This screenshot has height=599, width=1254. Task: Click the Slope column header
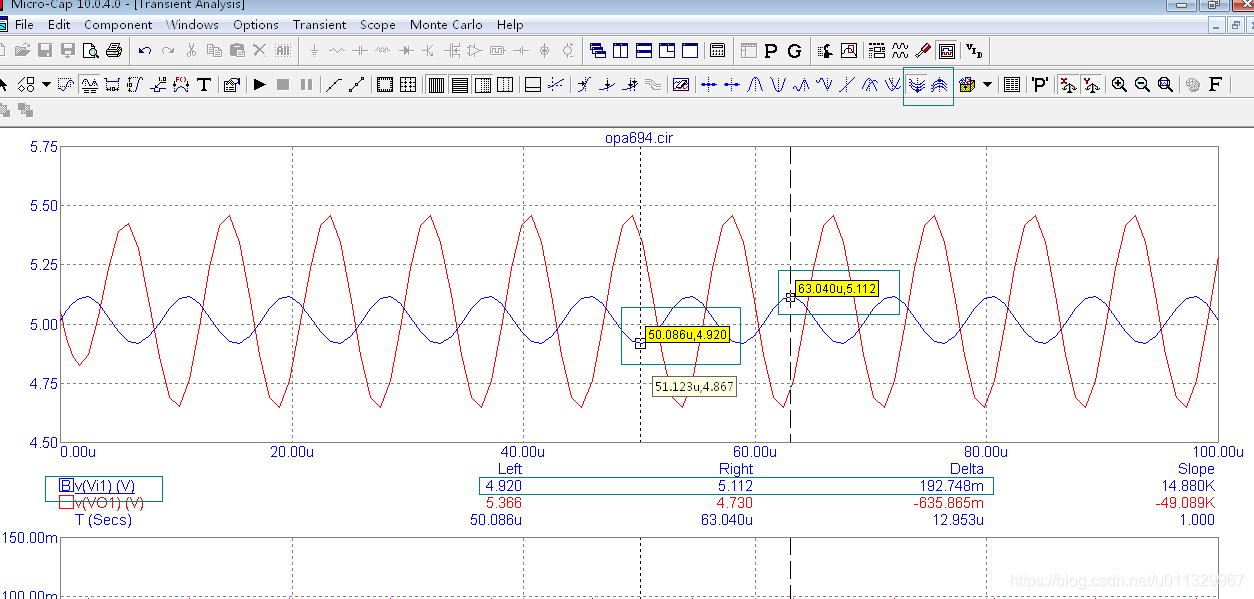pyautogui.click(x=1196, y=469)
